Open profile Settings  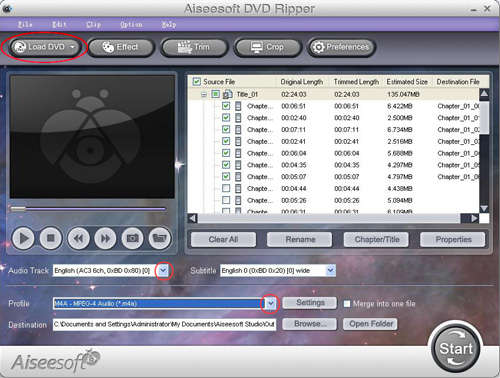pyautogui.click(x=310, y=303)
